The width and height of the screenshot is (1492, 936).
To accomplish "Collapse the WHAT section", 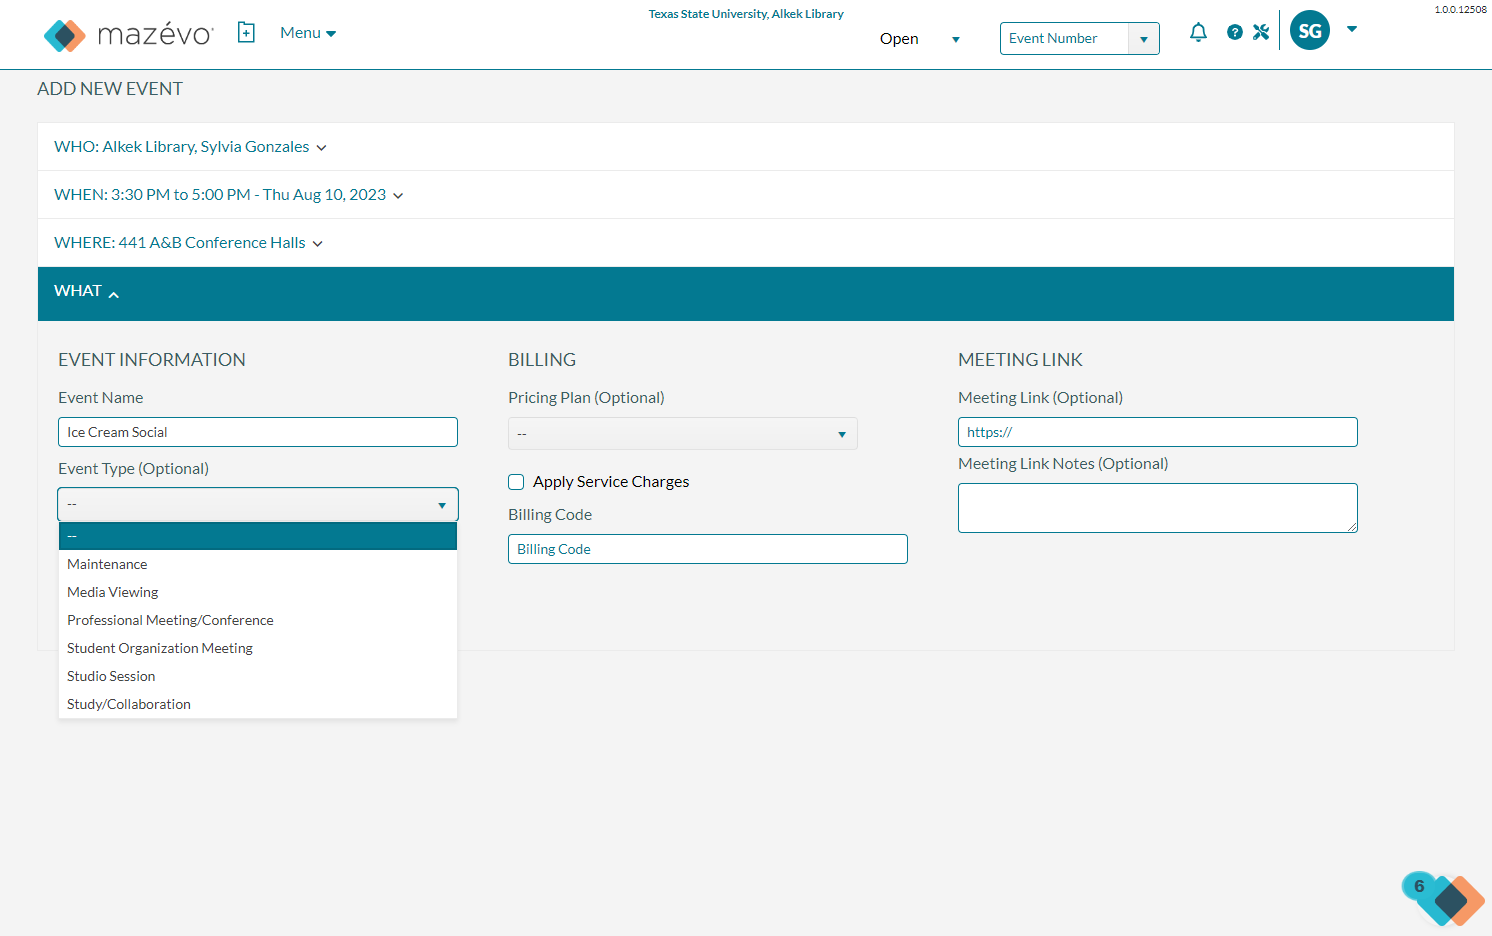I will point(87,291).
